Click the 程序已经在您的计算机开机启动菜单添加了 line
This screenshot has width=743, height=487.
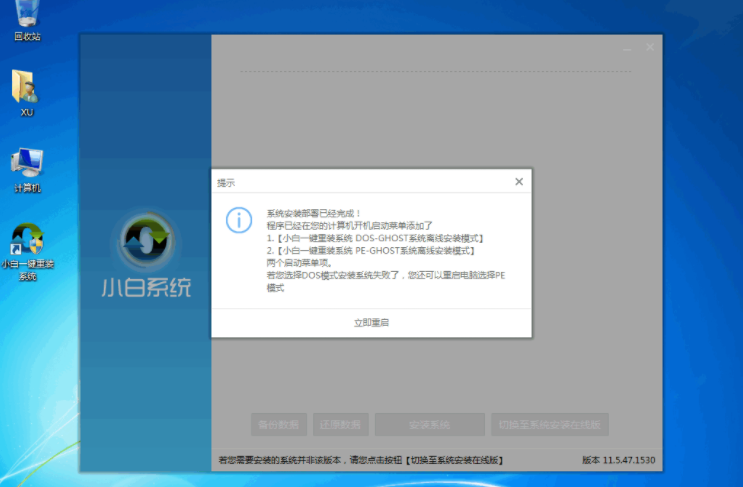[350, 225]
